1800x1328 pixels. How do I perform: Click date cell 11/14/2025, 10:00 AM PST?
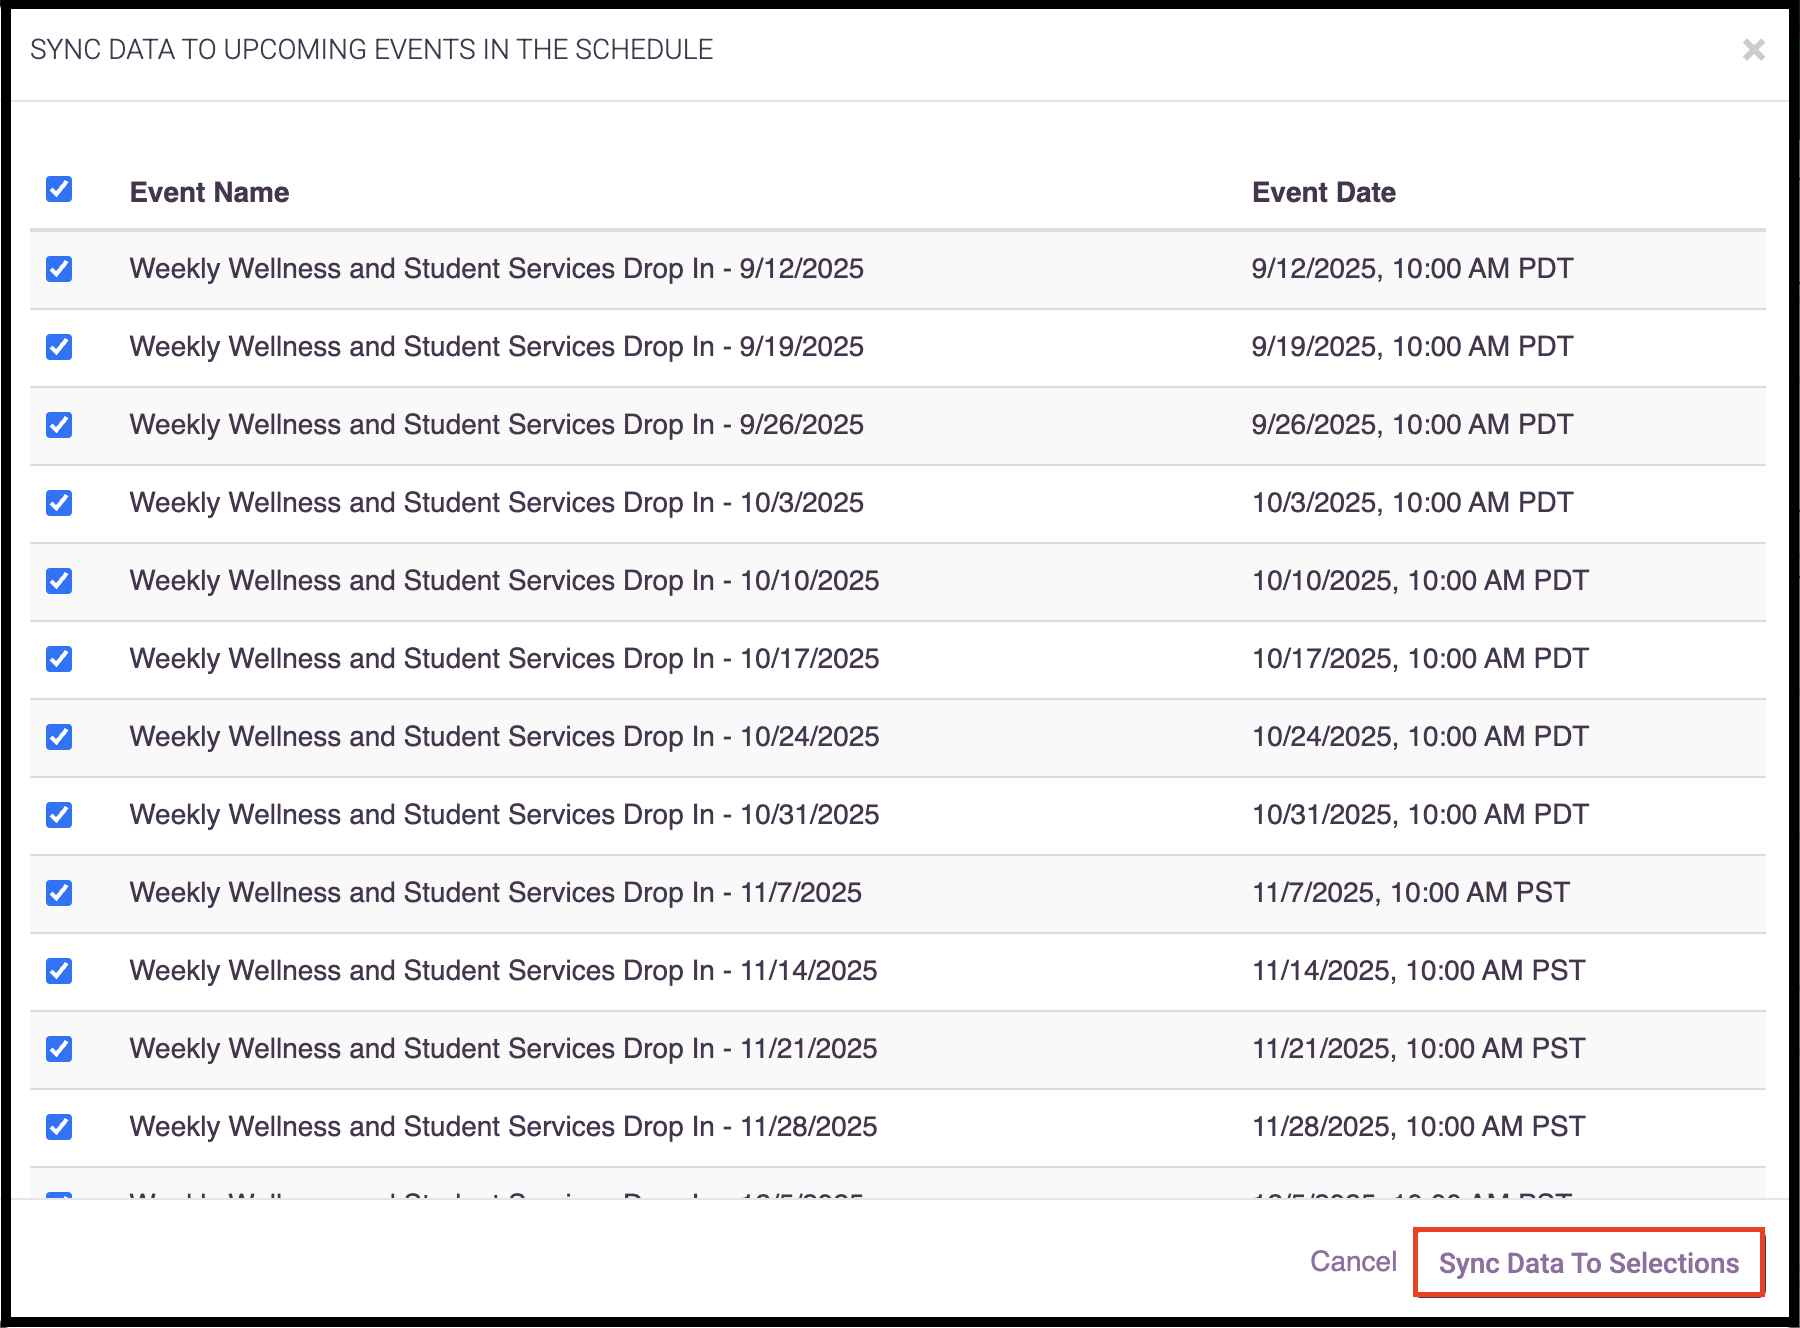tap(1419, 971)
